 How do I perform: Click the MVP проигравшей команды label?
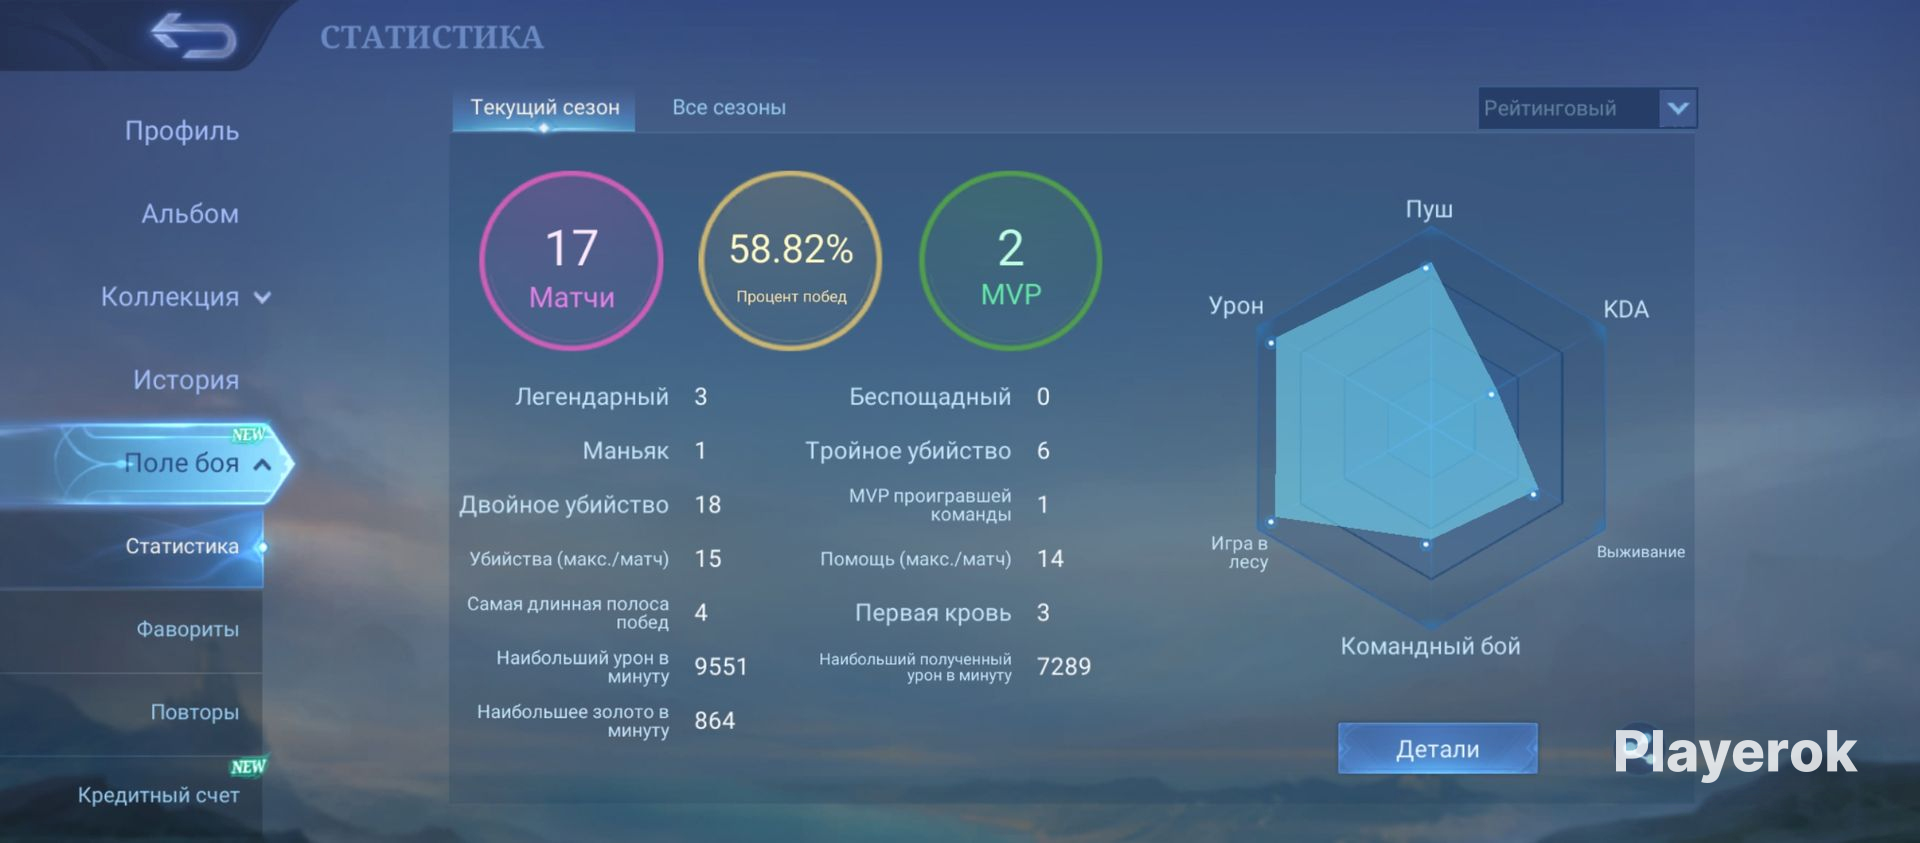[x=930, y=505]
